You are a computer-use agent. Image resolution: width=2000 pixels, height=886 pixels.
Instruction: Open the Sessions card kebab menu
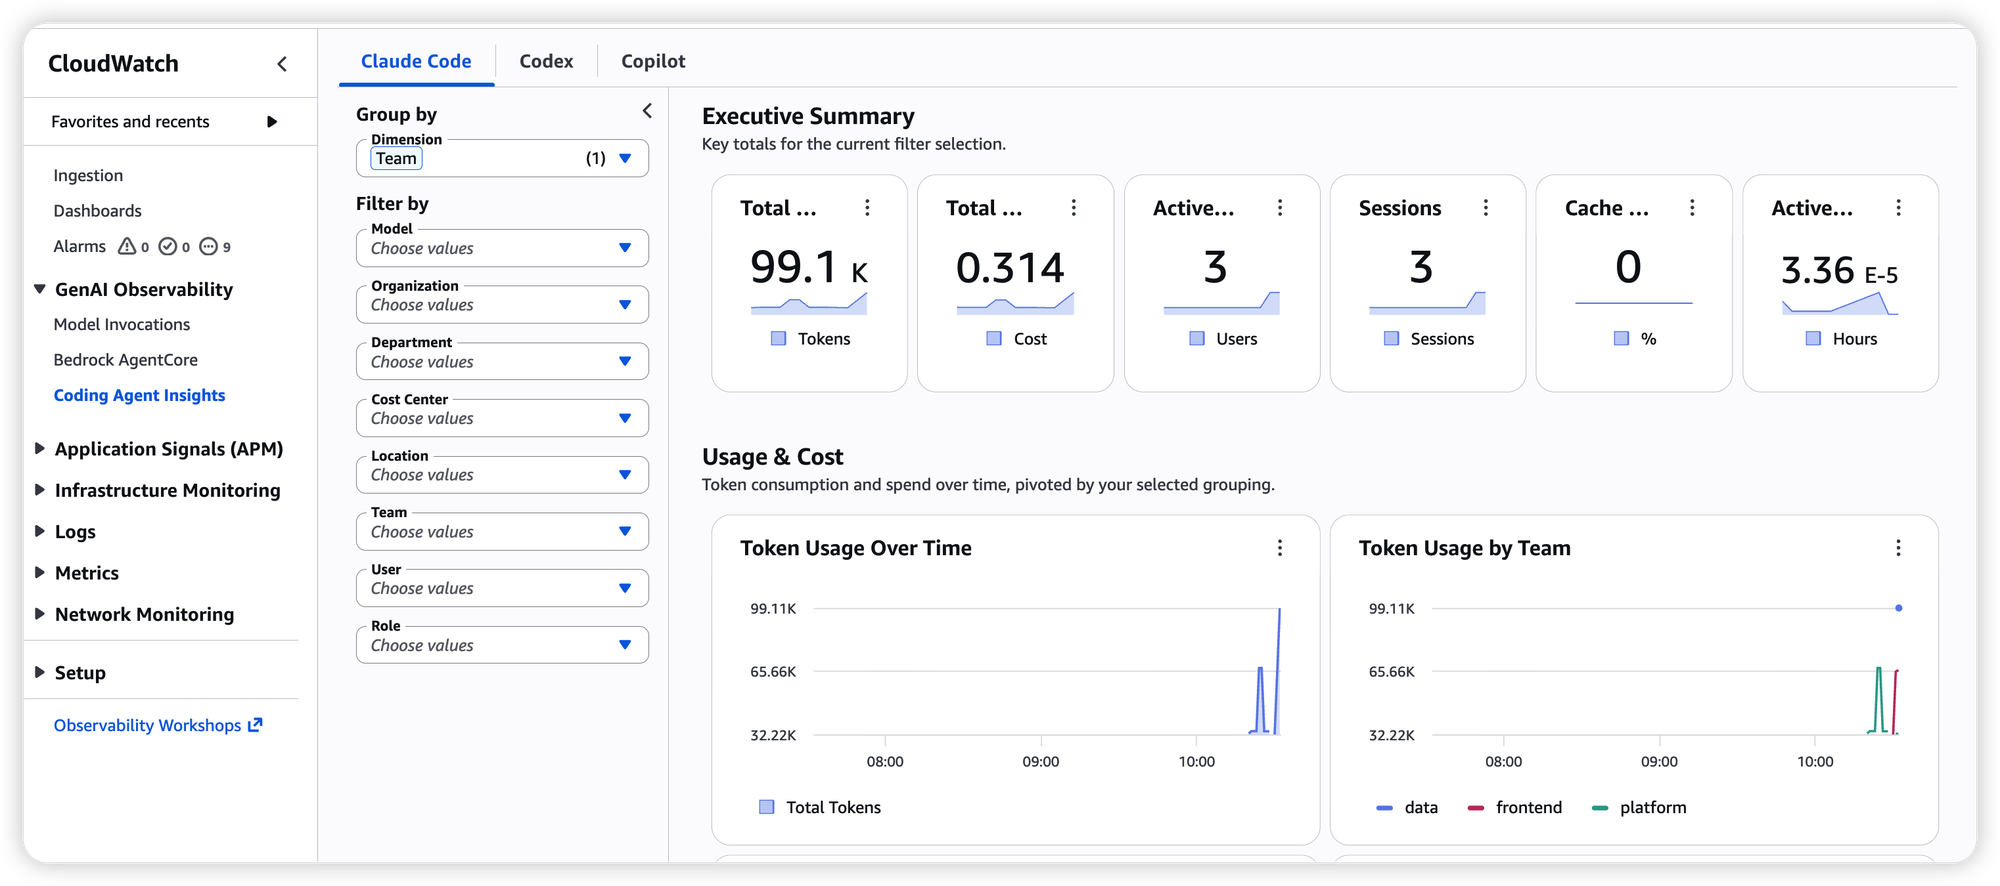pos(1486,208)
